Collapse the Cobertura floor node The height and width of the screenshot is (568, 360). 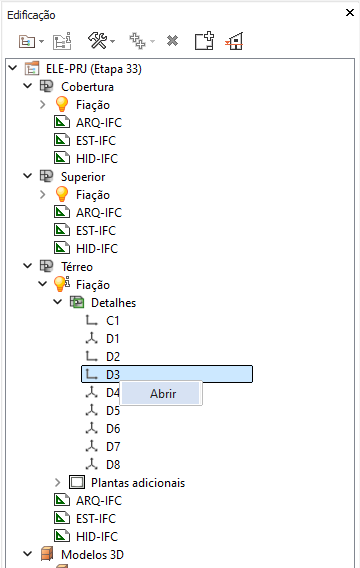[x=28, y=86]
